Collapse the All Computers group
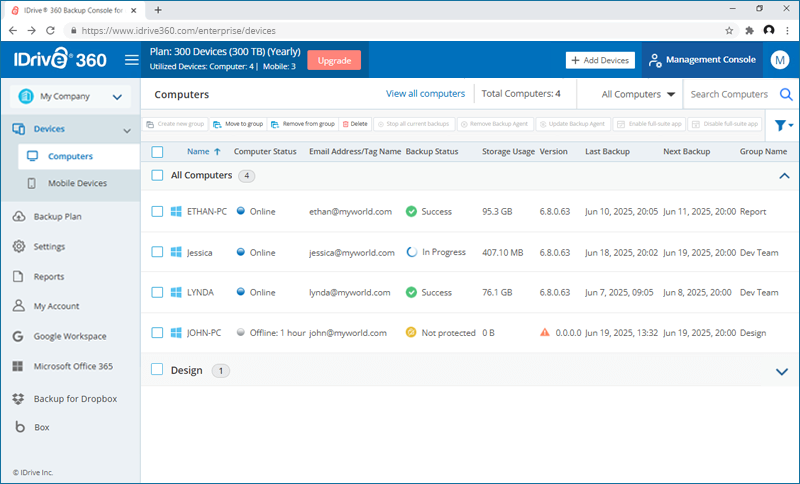 point(784,176)
